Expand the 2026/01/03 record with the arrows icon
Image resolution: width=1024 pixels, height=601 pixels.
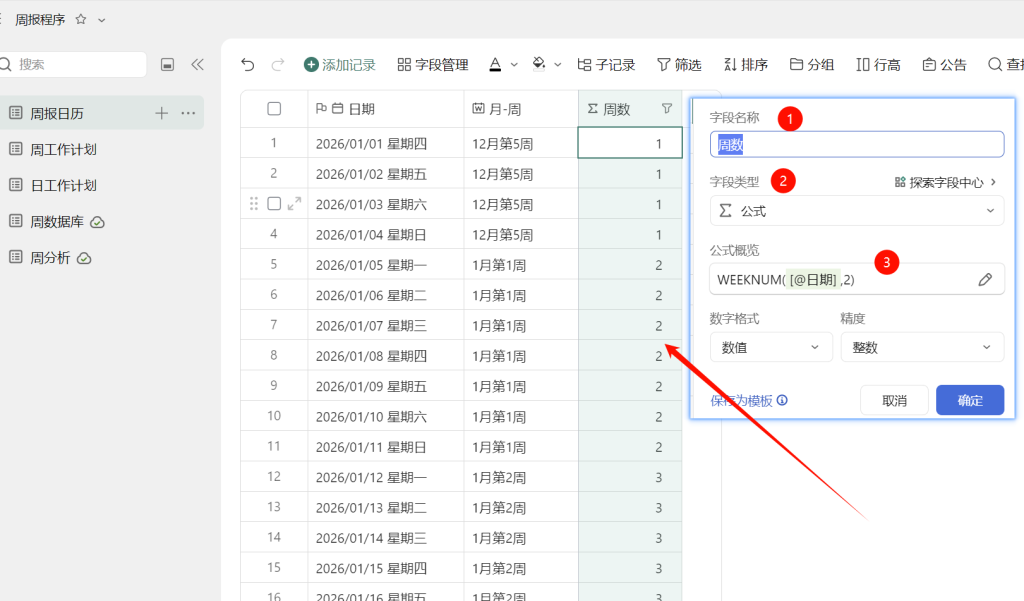pos(295,204)
